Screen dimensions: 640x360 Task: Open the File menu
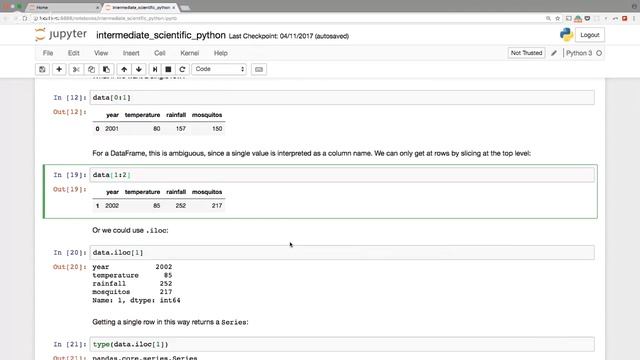(x=48, y=53)
